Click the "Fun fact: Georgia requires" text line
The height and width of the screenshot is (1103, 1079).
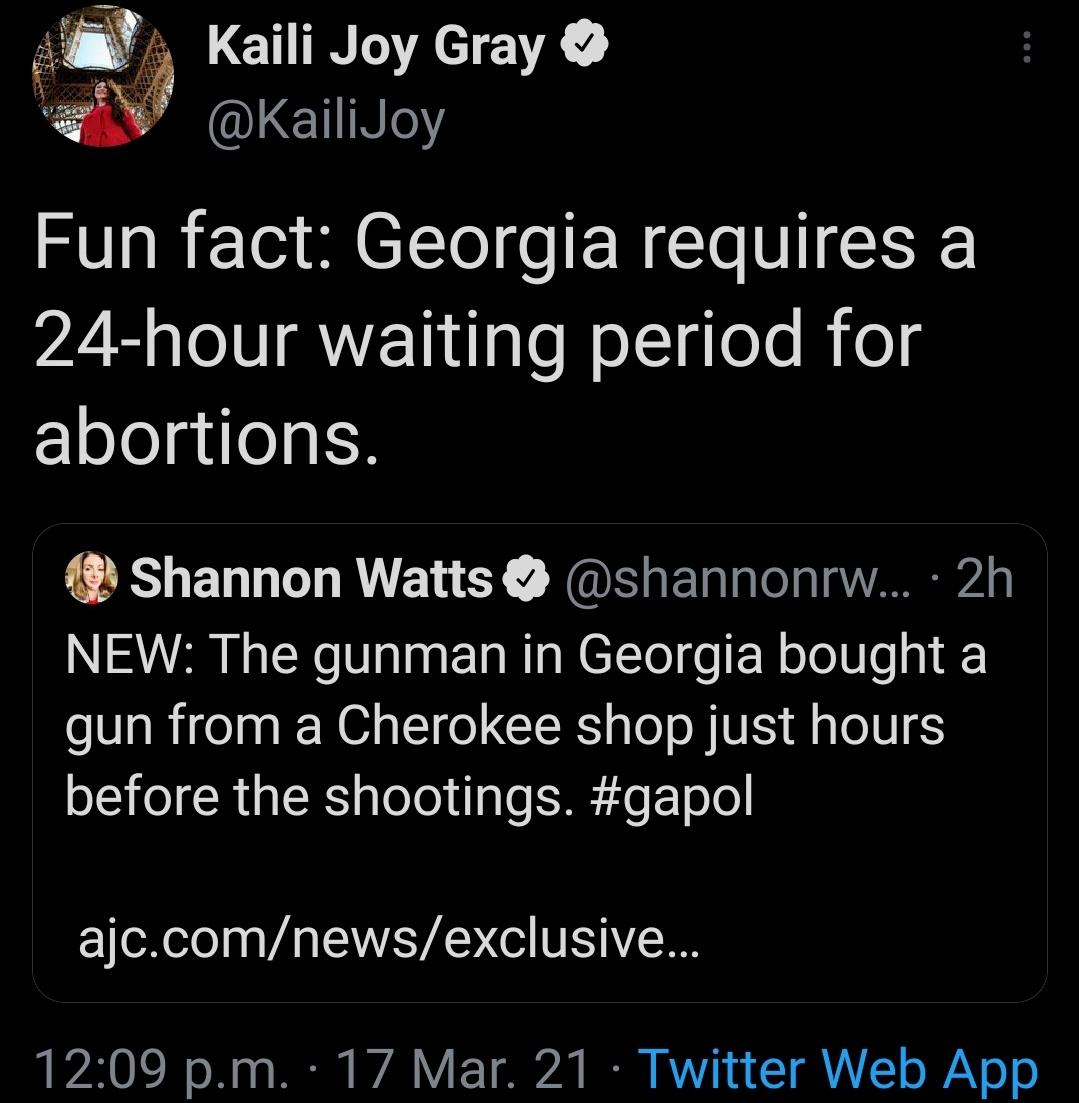click(503, 246)
